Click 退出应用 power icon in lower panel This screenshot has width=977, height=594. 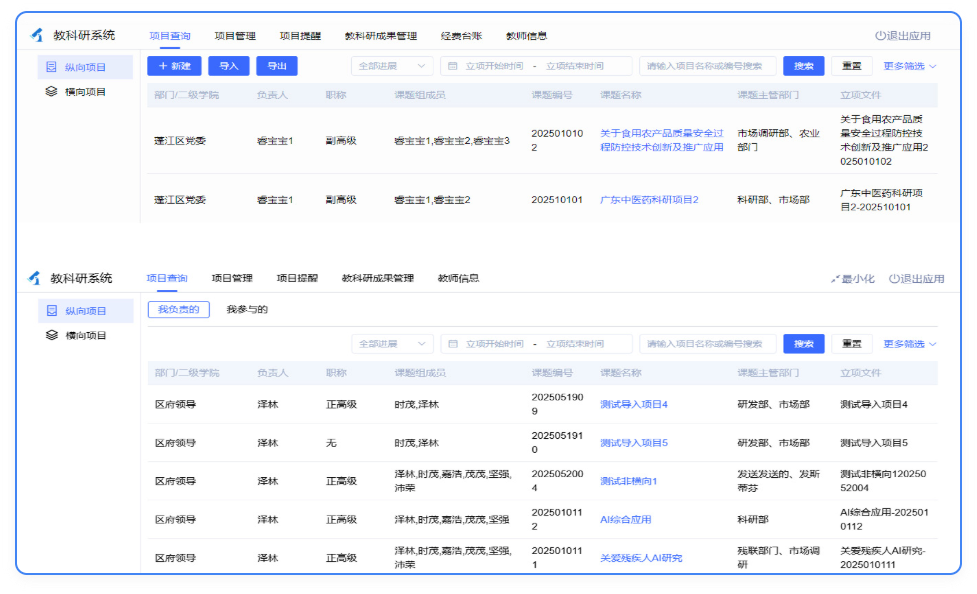point(895,279)
